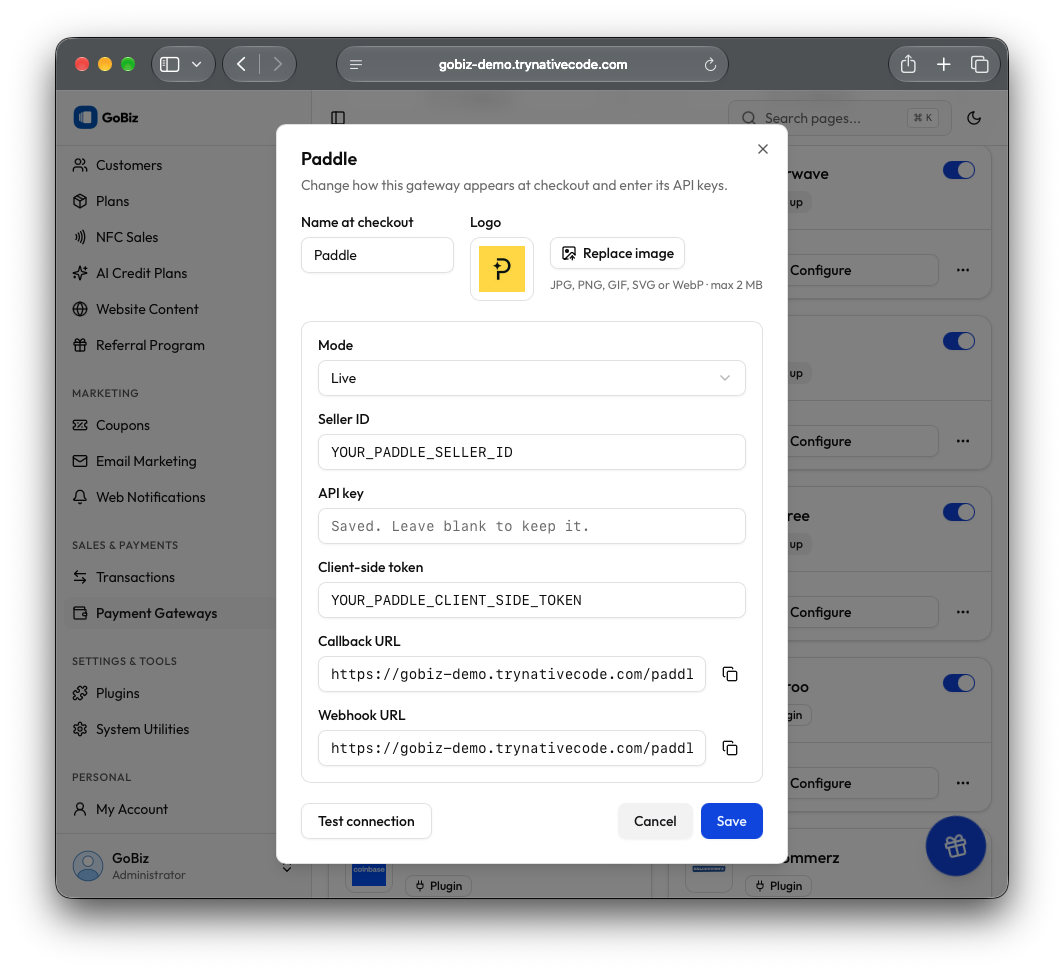1064x972 pixels.
Task: Open System Utilities
Action: click(x=142, y=729)
